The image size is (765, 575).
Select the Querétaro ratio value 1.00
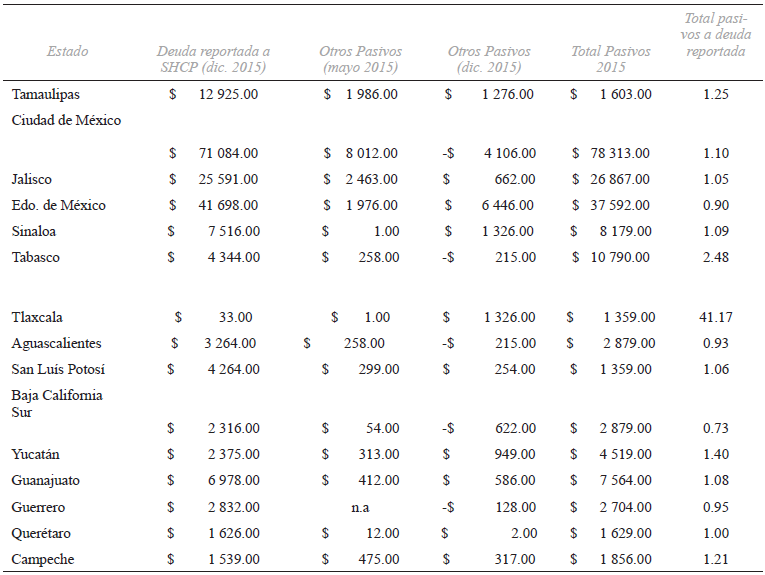click(x=715, y=533)
